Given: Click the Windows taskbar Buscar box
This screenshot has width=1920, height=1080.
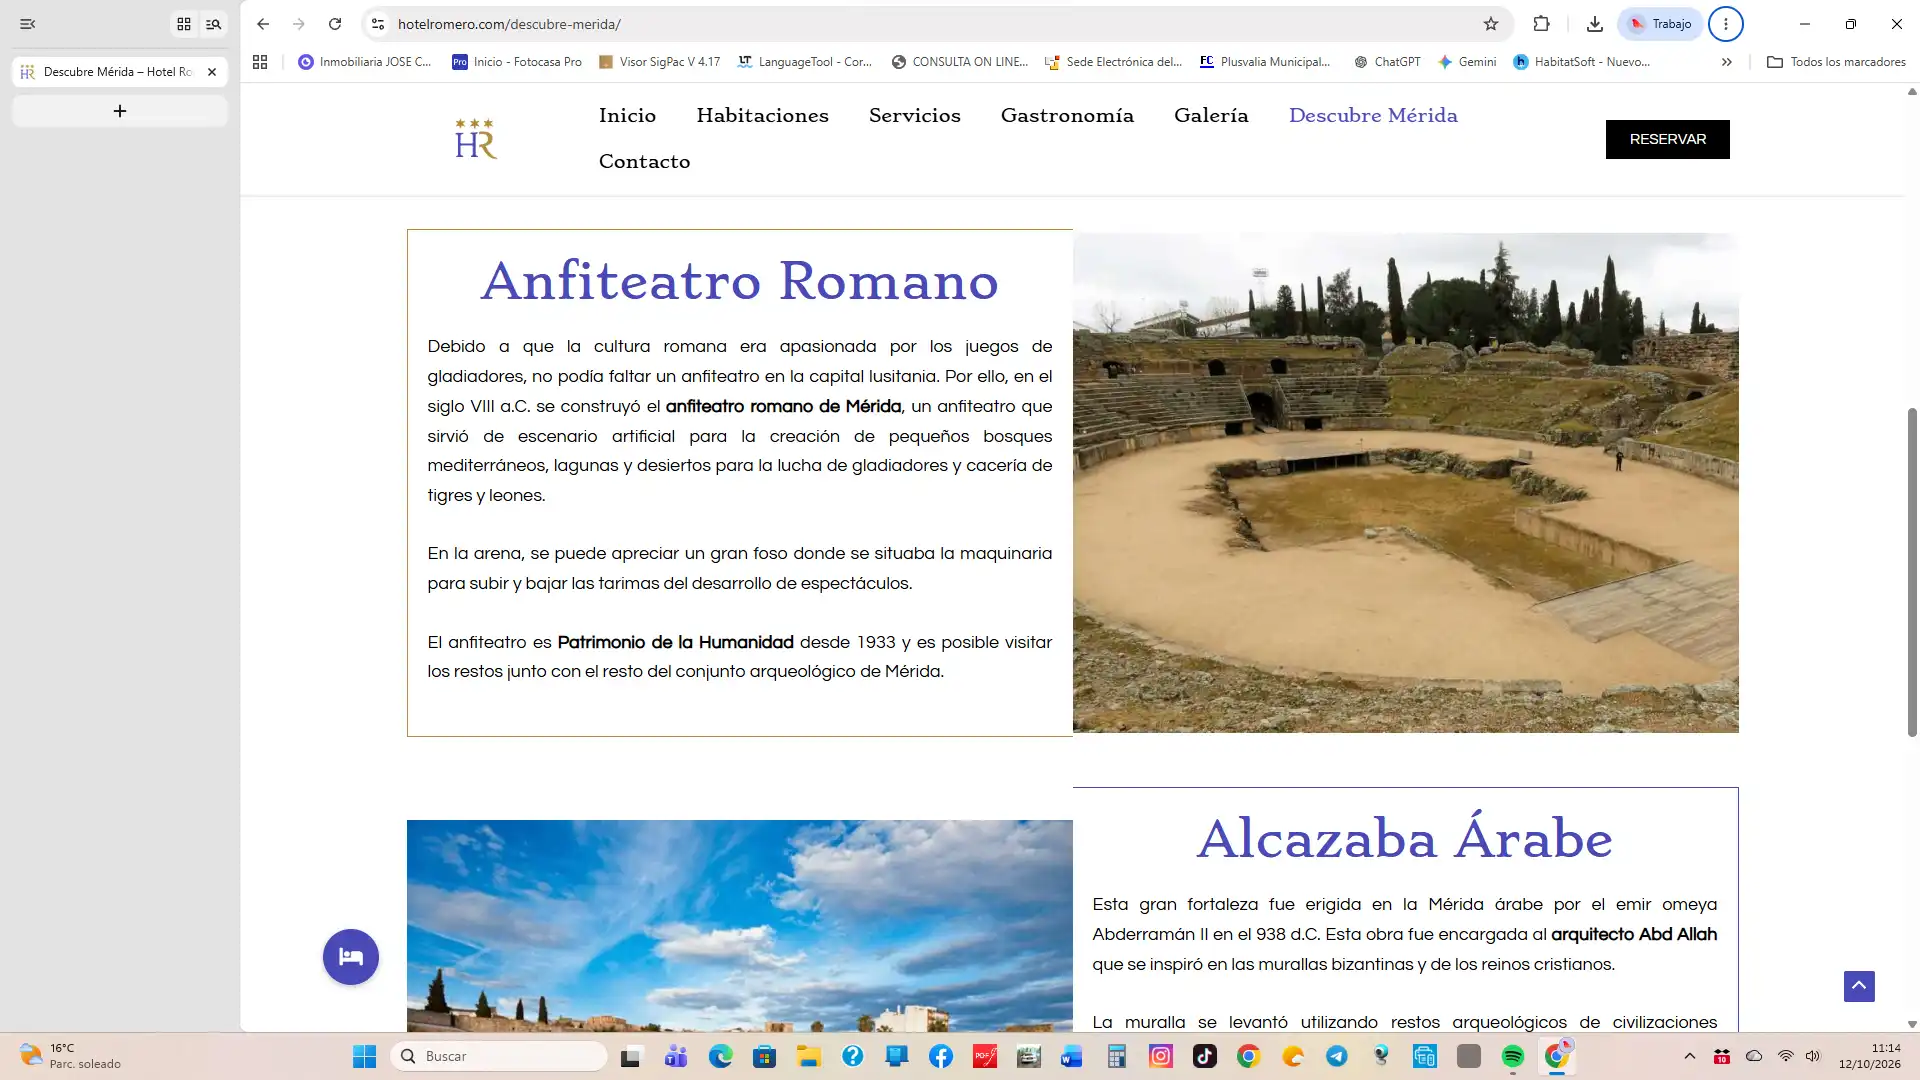Looking at the screenshot, I should click(x=500, y=1056).
